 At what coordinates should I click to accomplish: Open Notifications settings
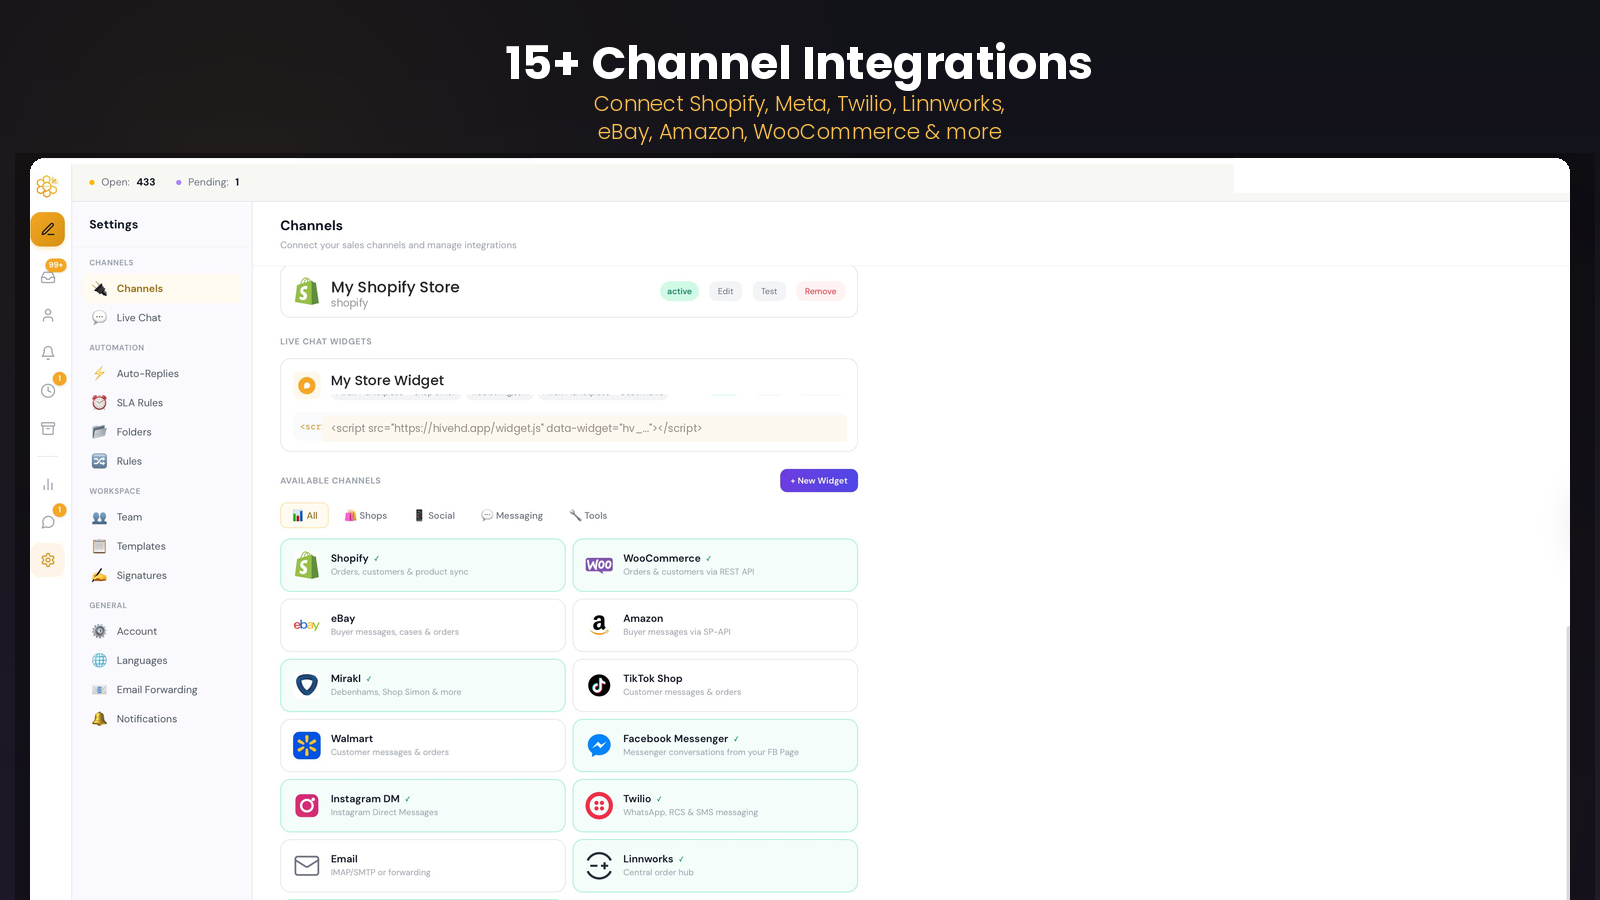point(163,719)
